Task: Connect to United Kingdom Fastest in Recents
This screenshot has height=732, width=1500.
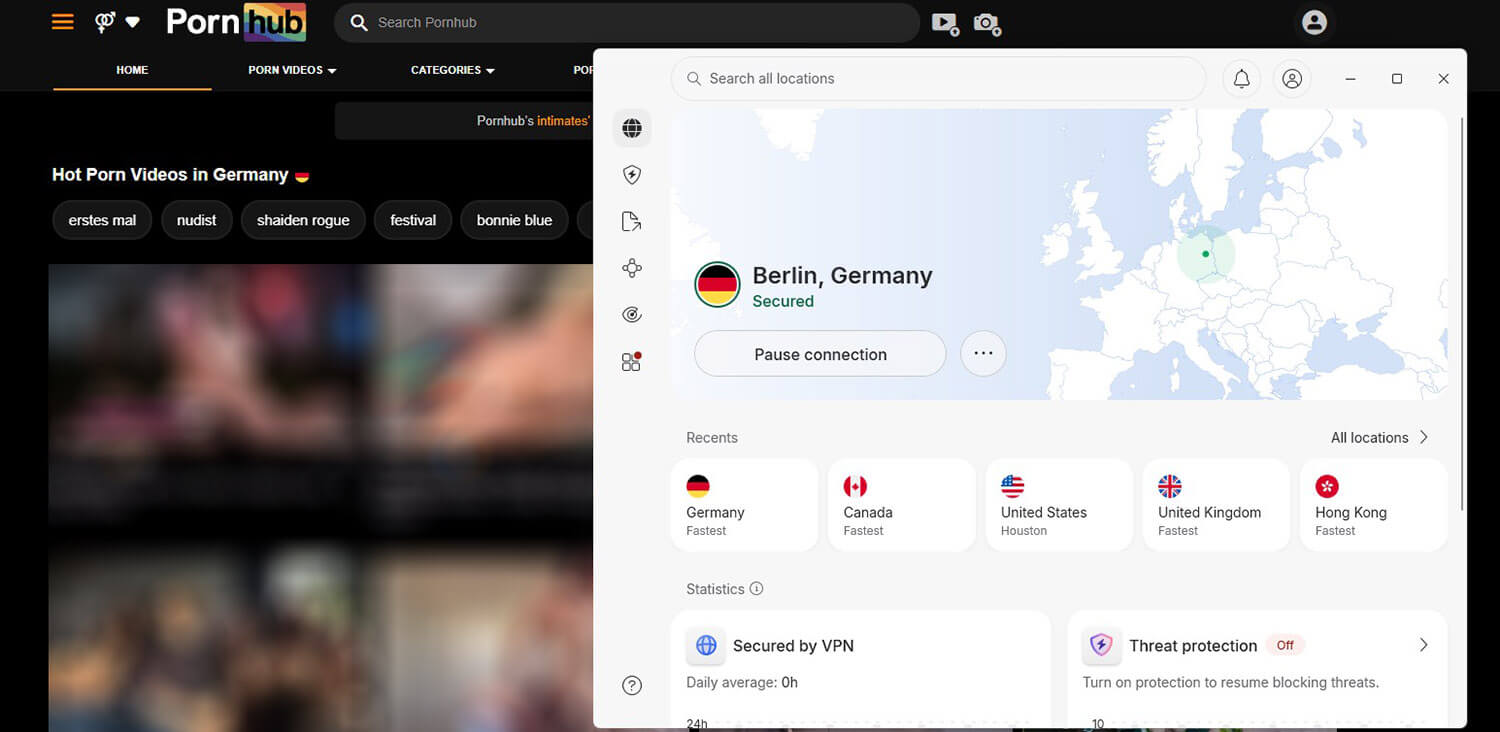Action: (1216, 505)
